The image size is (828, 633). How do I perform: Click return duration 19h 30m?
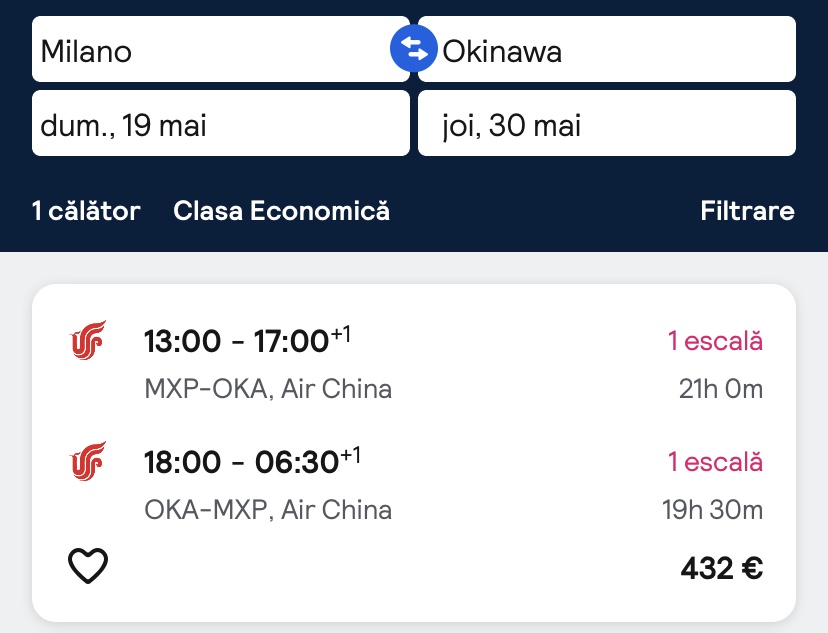pyautogui.click(x=712, y=510)
